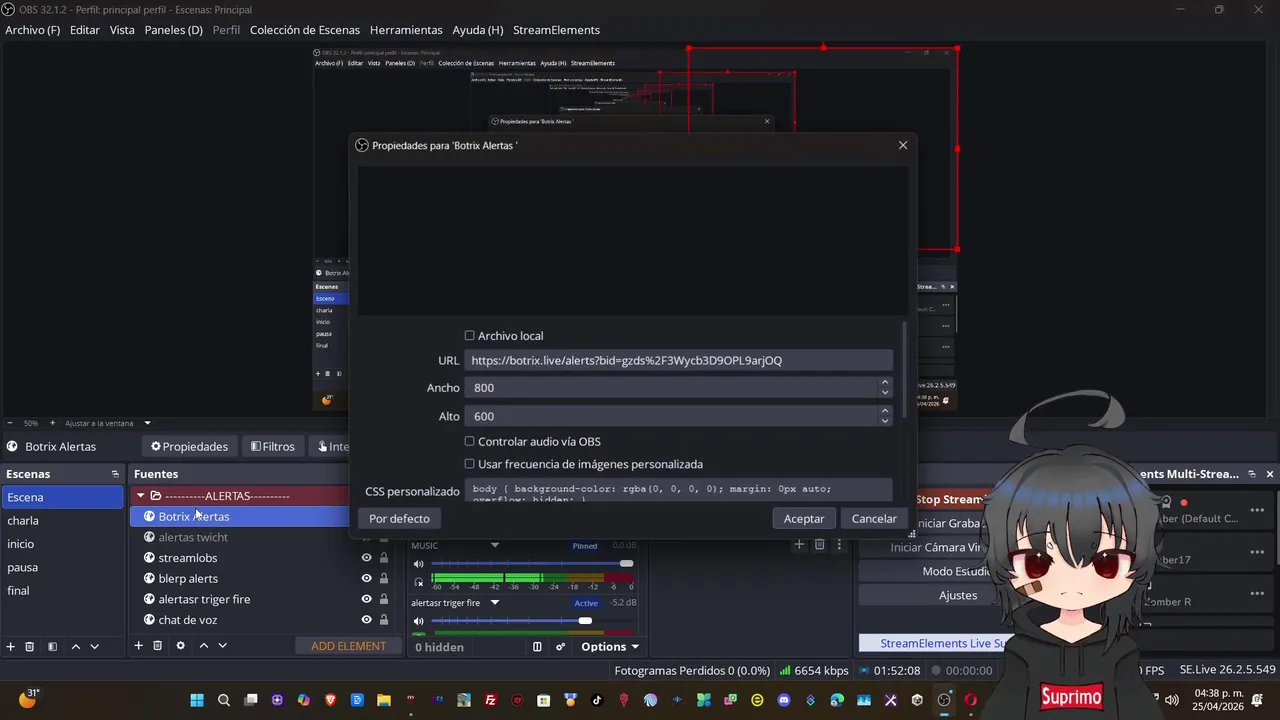Open Ajustes in controls panel
The height and width of the screenshot is (720, 1280).
tap(958, 595)
